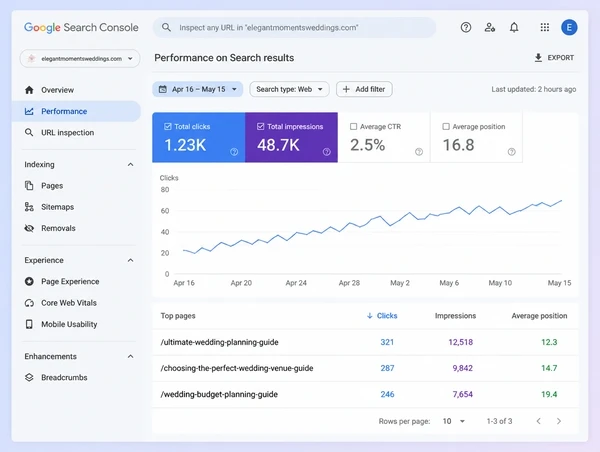This screenshot has height=452, width=600.
Task: Click the Overview home icon
Action: pyautogui.click(x=29, y=90)
